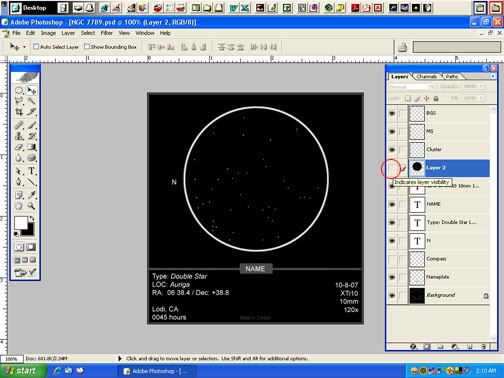Toggle the File Browser palette button
Screen dimensions: 504x378
402,47
